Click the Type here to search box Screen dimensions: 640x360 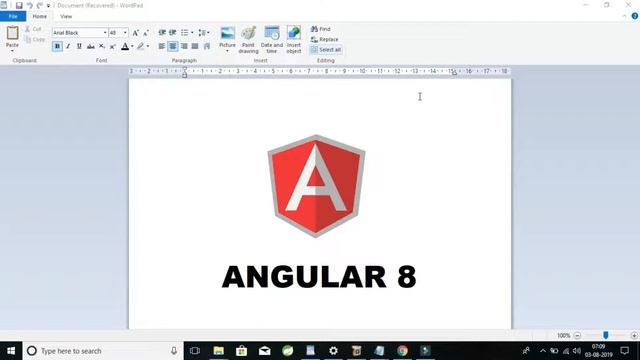point(103,351)
